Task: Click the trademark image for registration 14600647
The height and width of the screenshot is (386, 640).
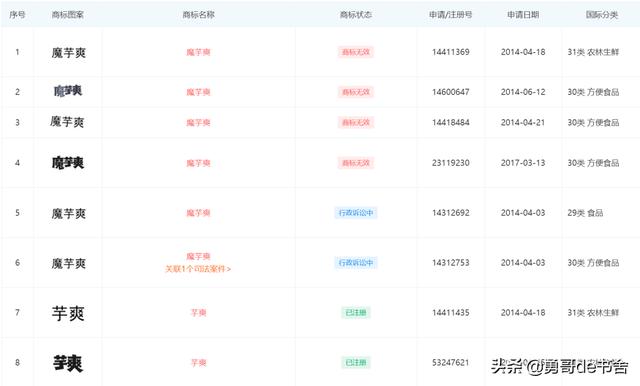Action: tap(68, 91)
